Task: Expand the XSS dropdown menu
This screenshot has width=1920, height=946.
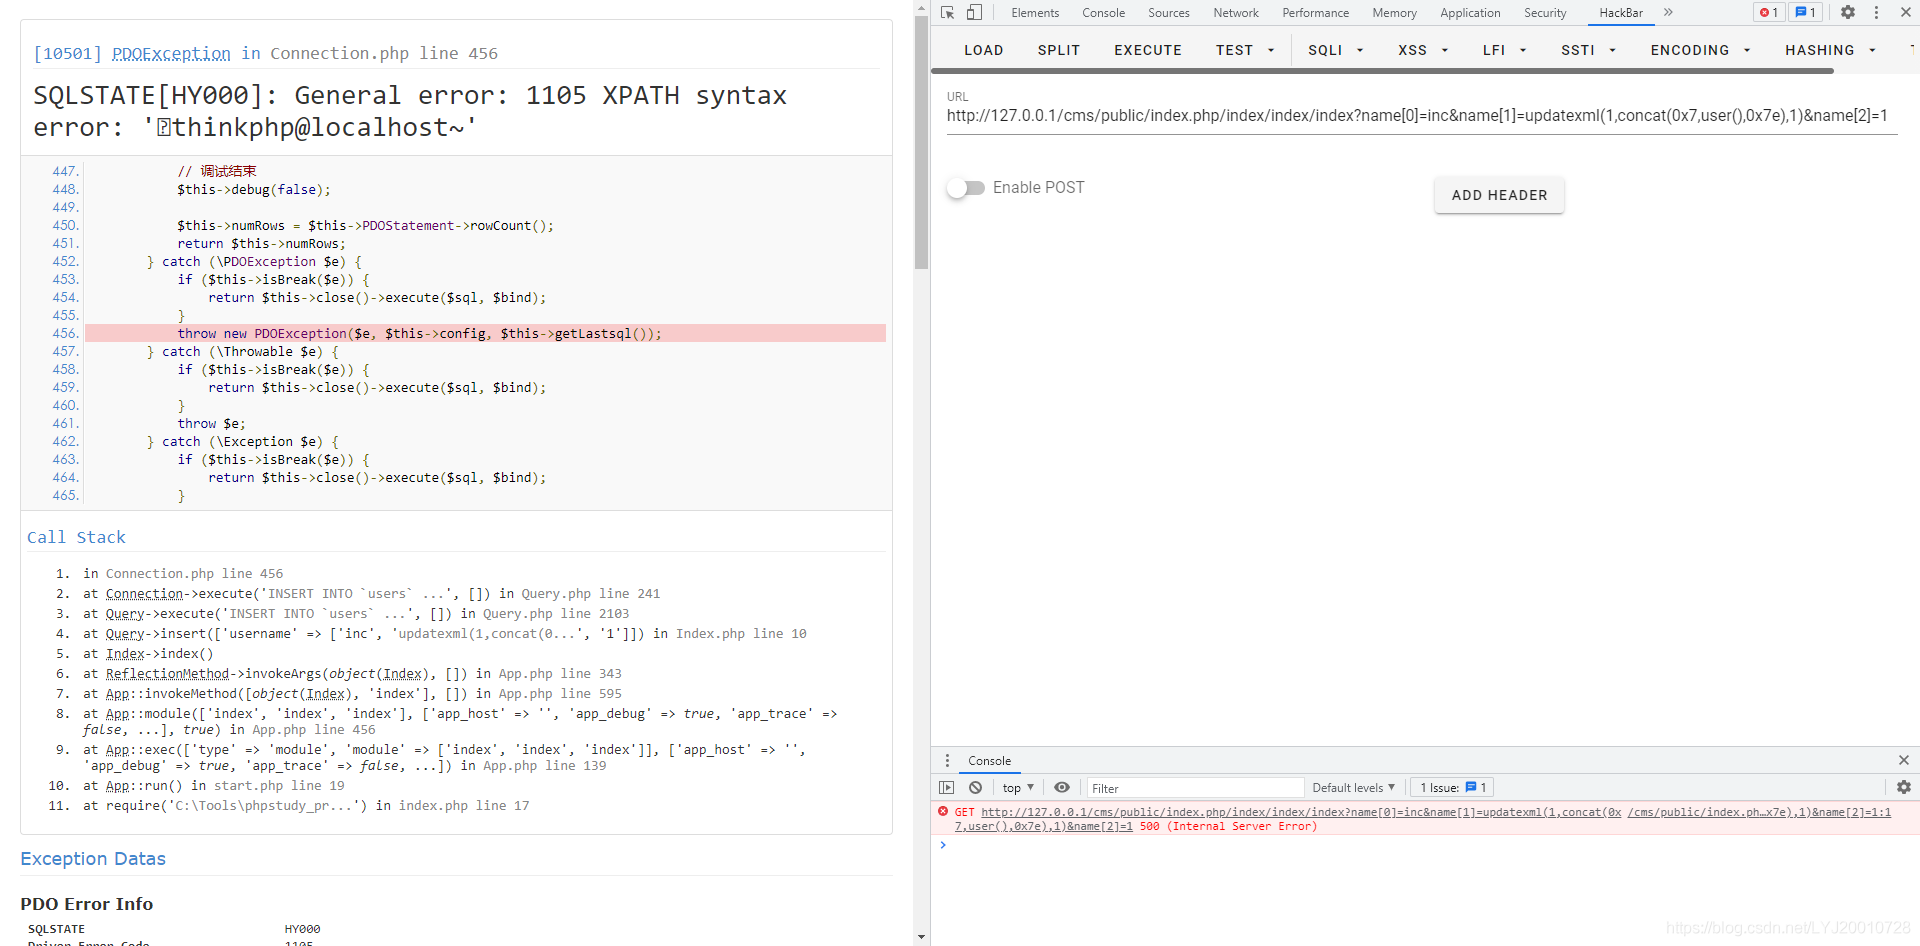Action: tap(1423, 50)
